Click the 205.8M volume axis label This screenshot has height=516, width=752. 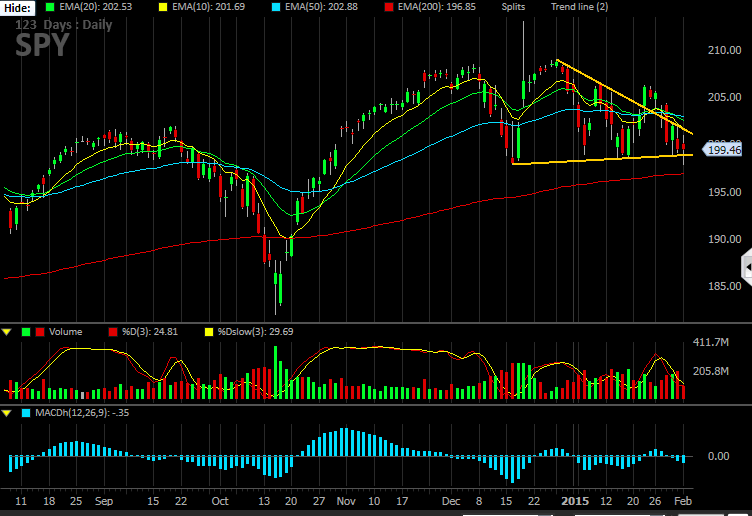(711, 371)
